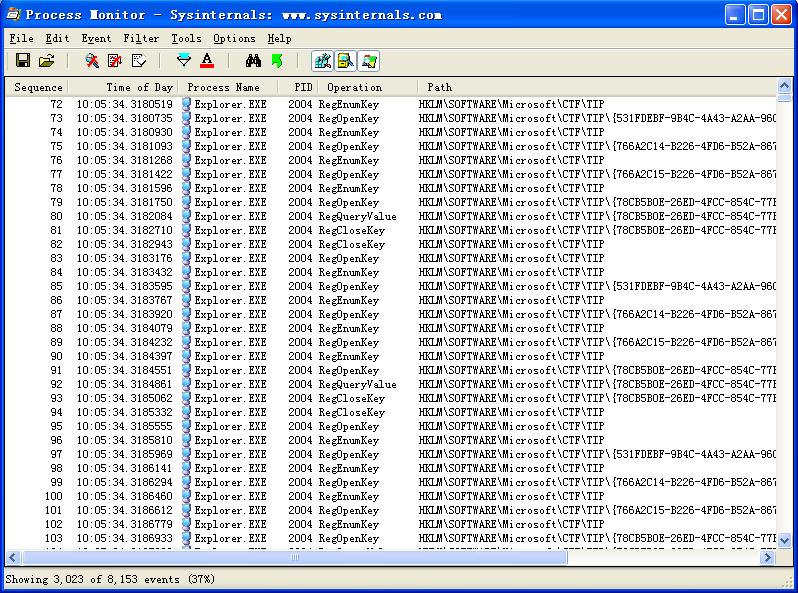Open the Help menu
The height and width of the screenshot is (593, 798).
pyautogui.click(x=279, y=39)
